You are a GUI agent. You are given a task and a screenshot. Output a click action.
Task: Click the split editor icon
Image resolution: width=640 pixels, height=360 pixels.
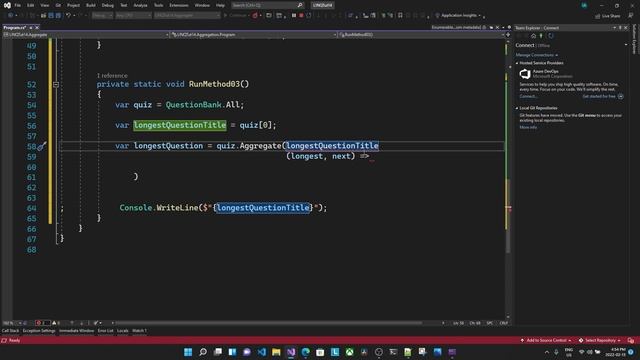coord(508,35)
